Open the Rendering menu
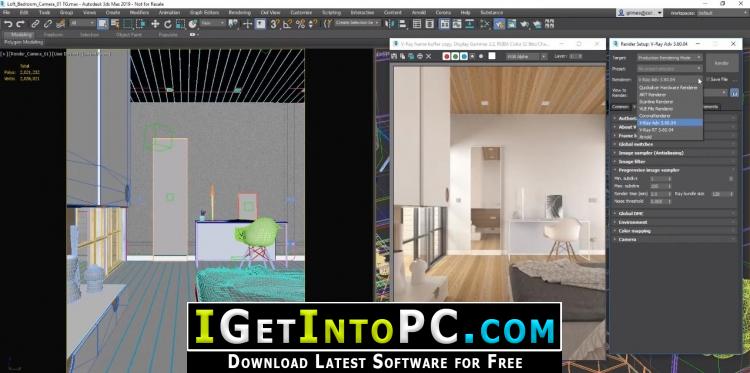The height and width of the screenshot is (373, 750). click(x=239, y=12)
